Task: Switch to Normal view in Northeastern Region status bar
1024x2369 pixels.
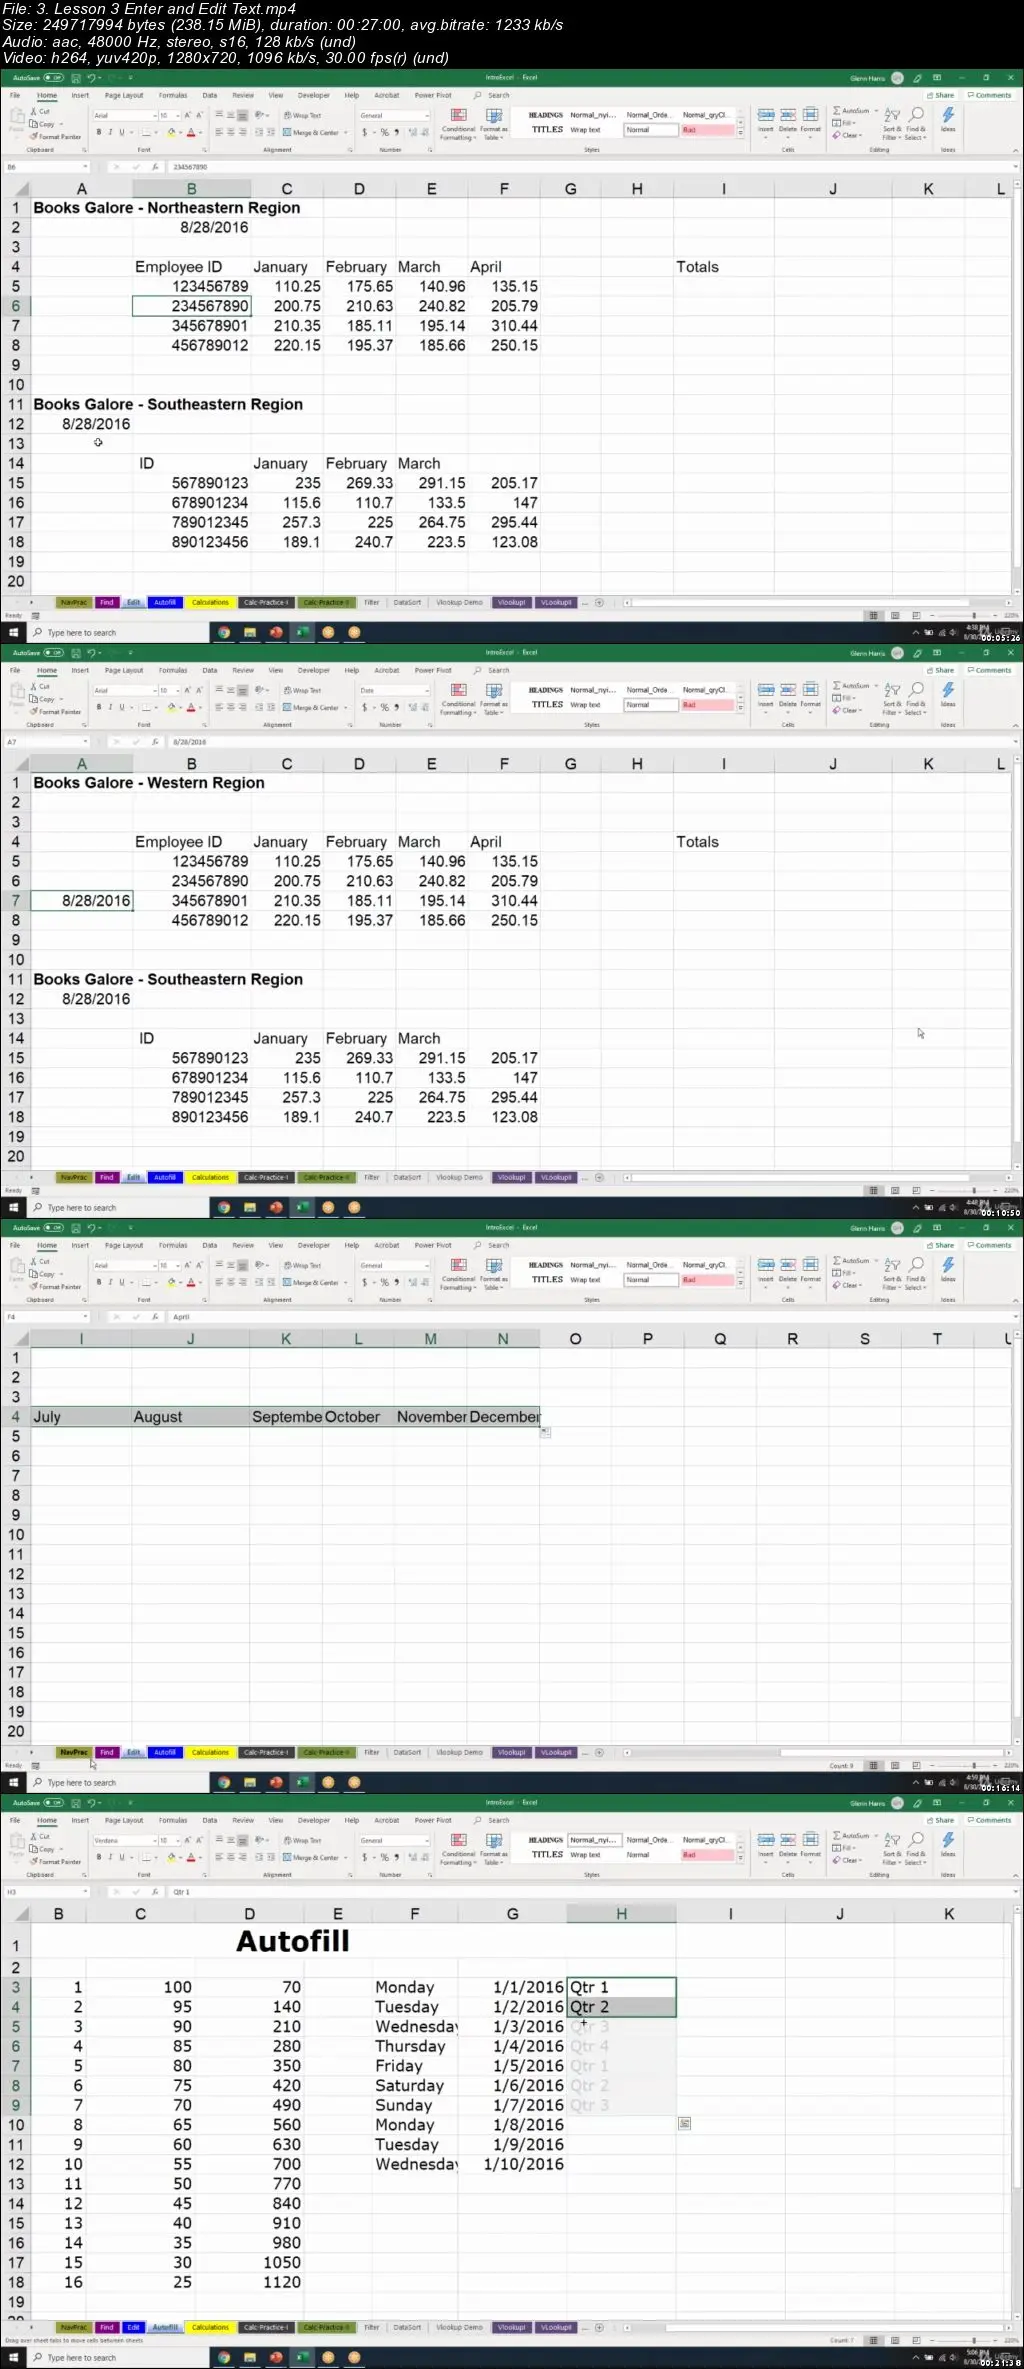Action: point(873,616)
